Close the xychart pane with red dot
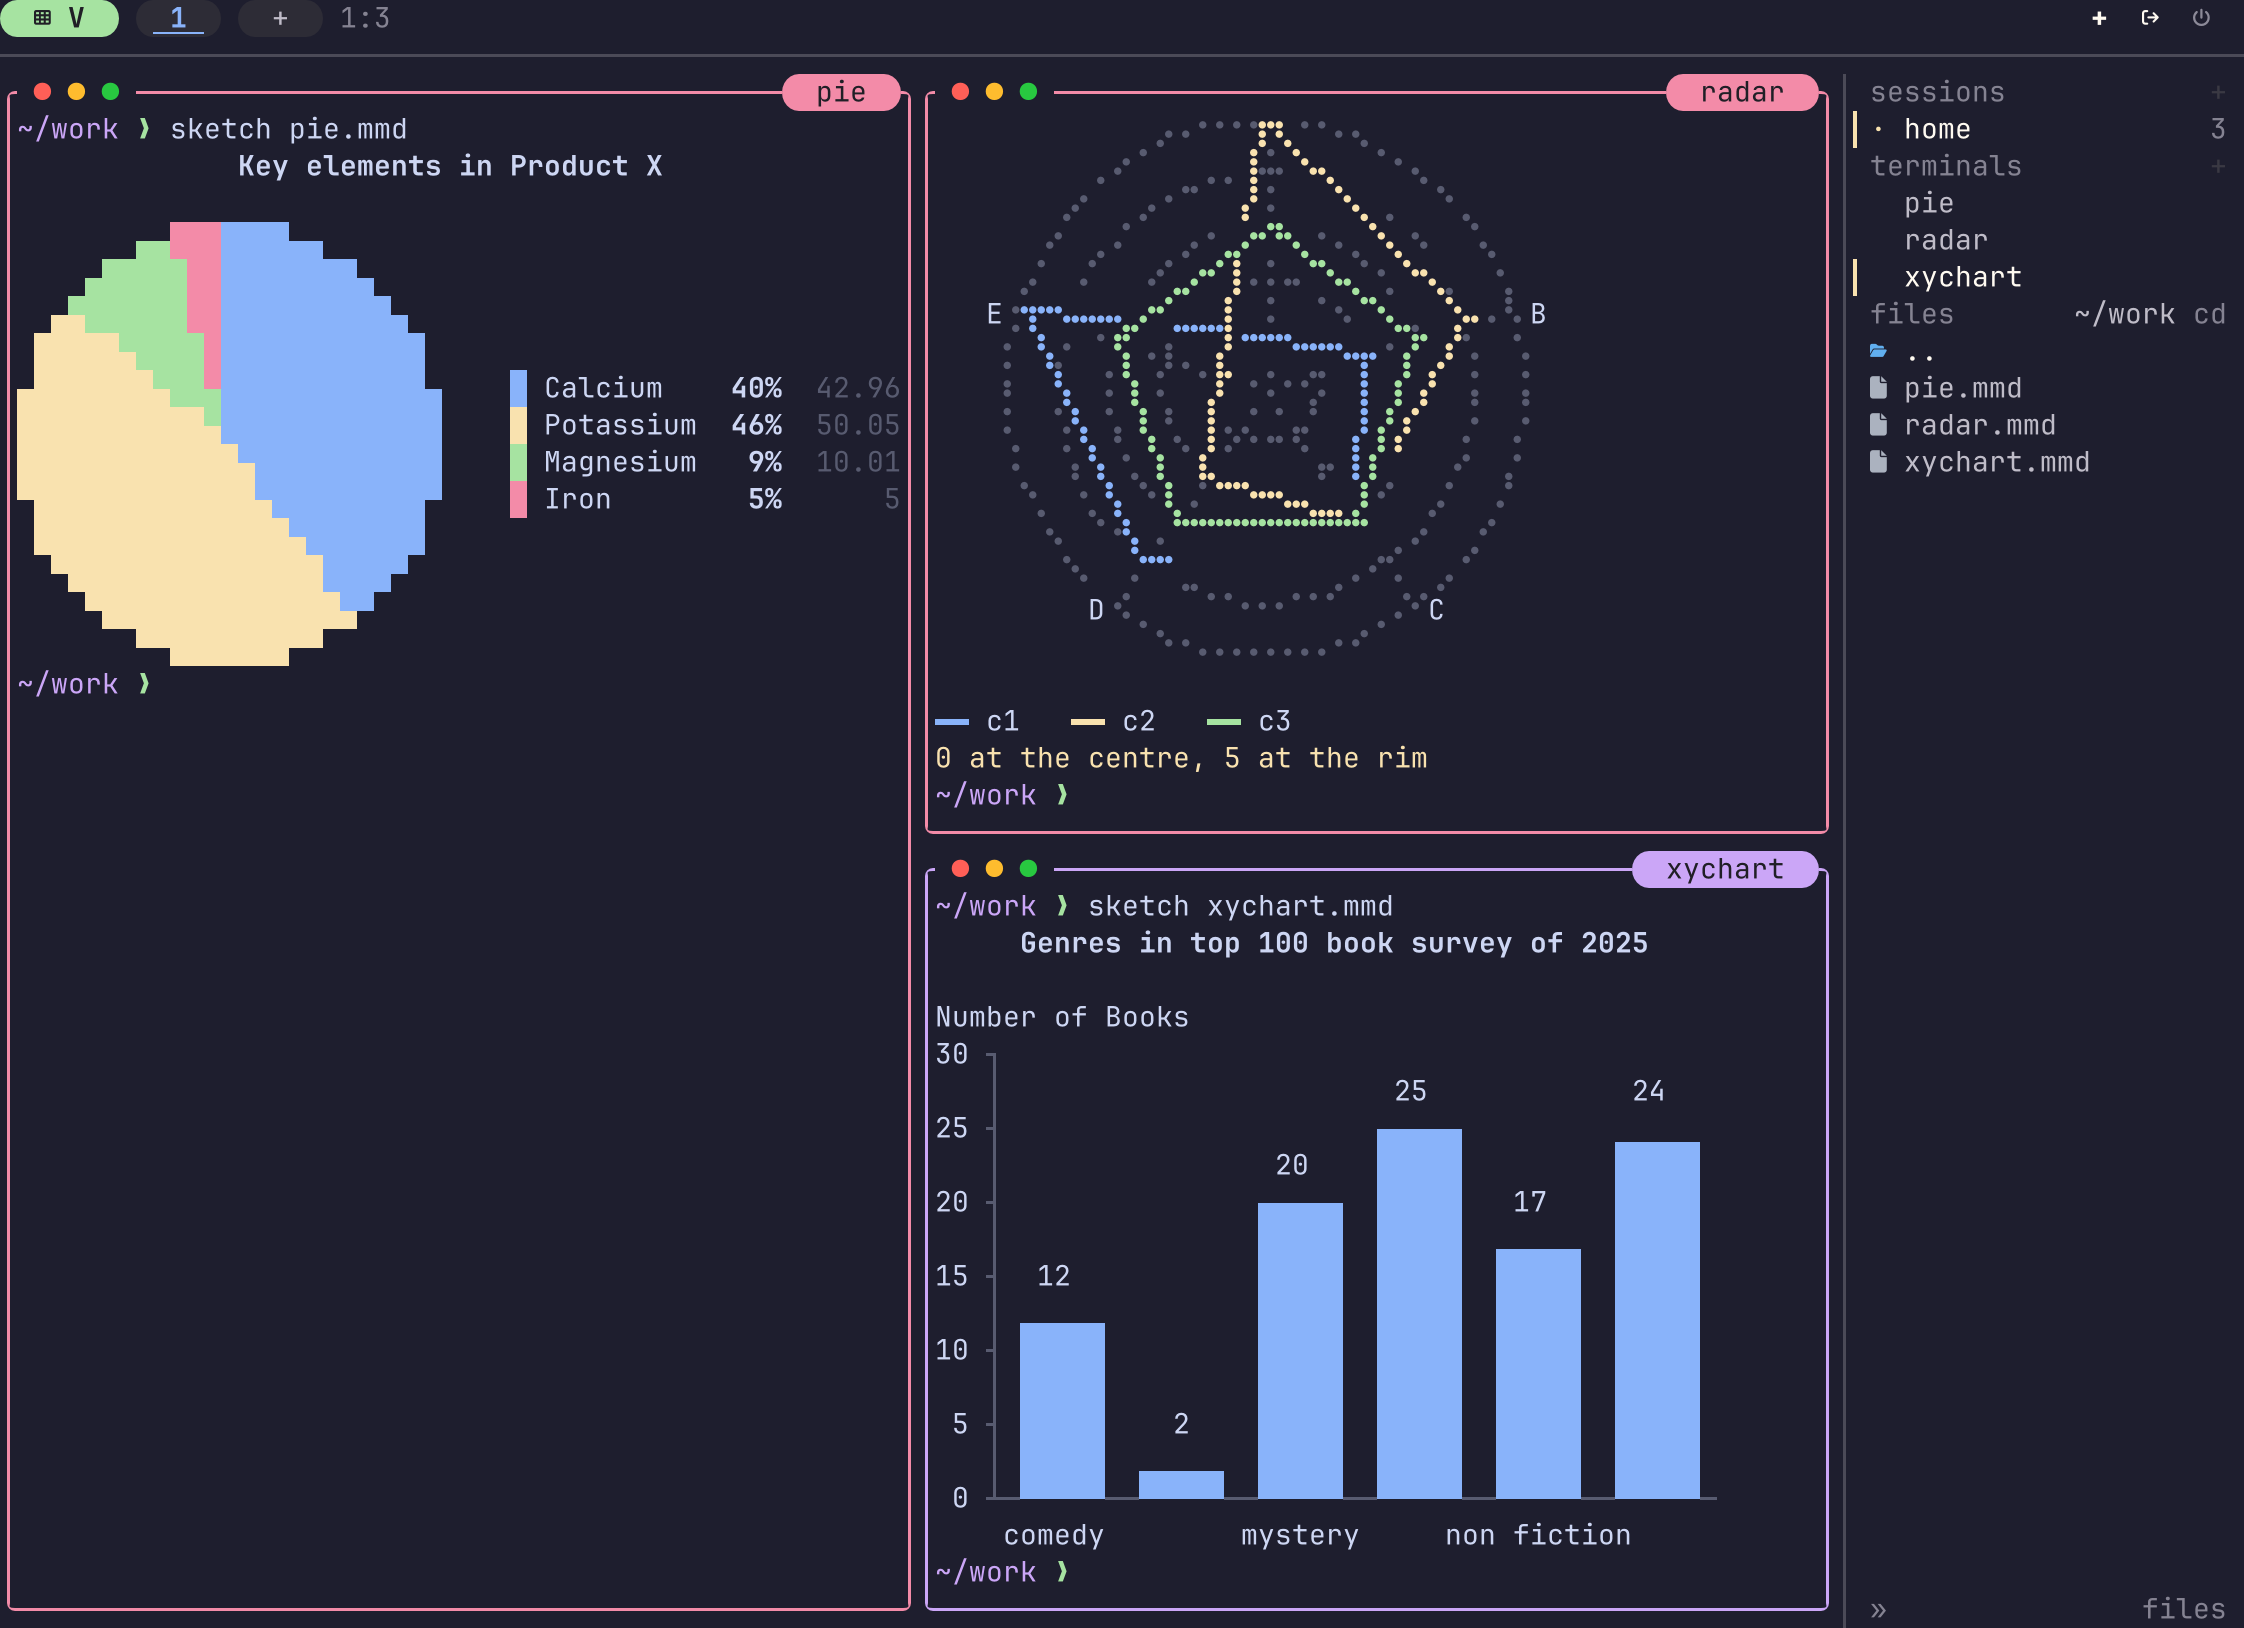This screenshot has width=2244, height=1628. [960, 869]
